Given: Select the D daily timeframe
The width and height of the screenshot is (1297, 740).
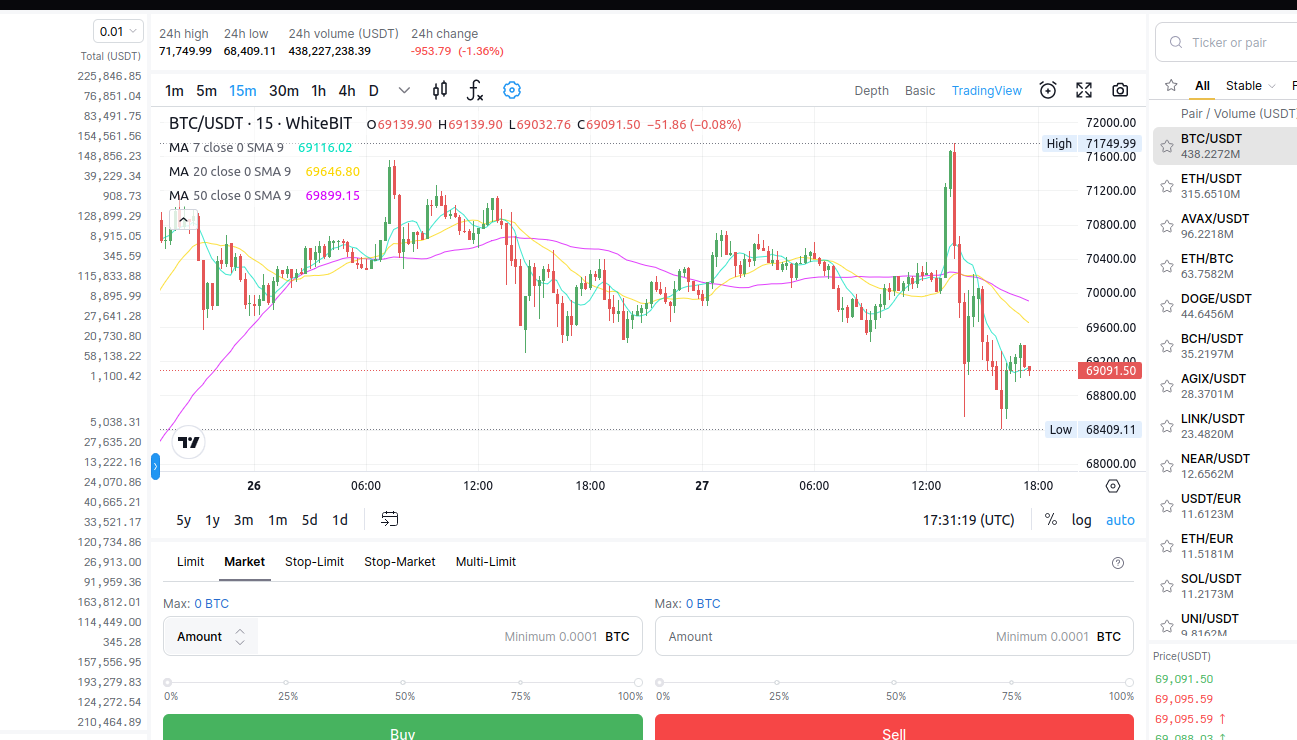Looking at the screenshot, I should point(374,90).
